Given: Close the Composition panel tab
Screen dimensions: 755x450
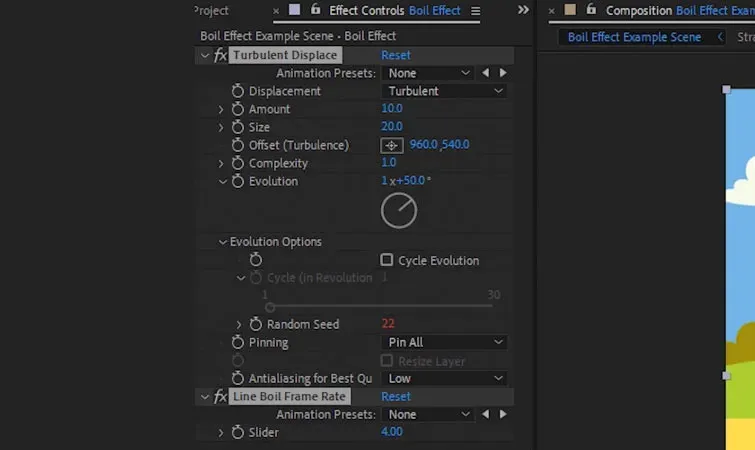Looking at the screenshot, I should [x=551, y=11].
